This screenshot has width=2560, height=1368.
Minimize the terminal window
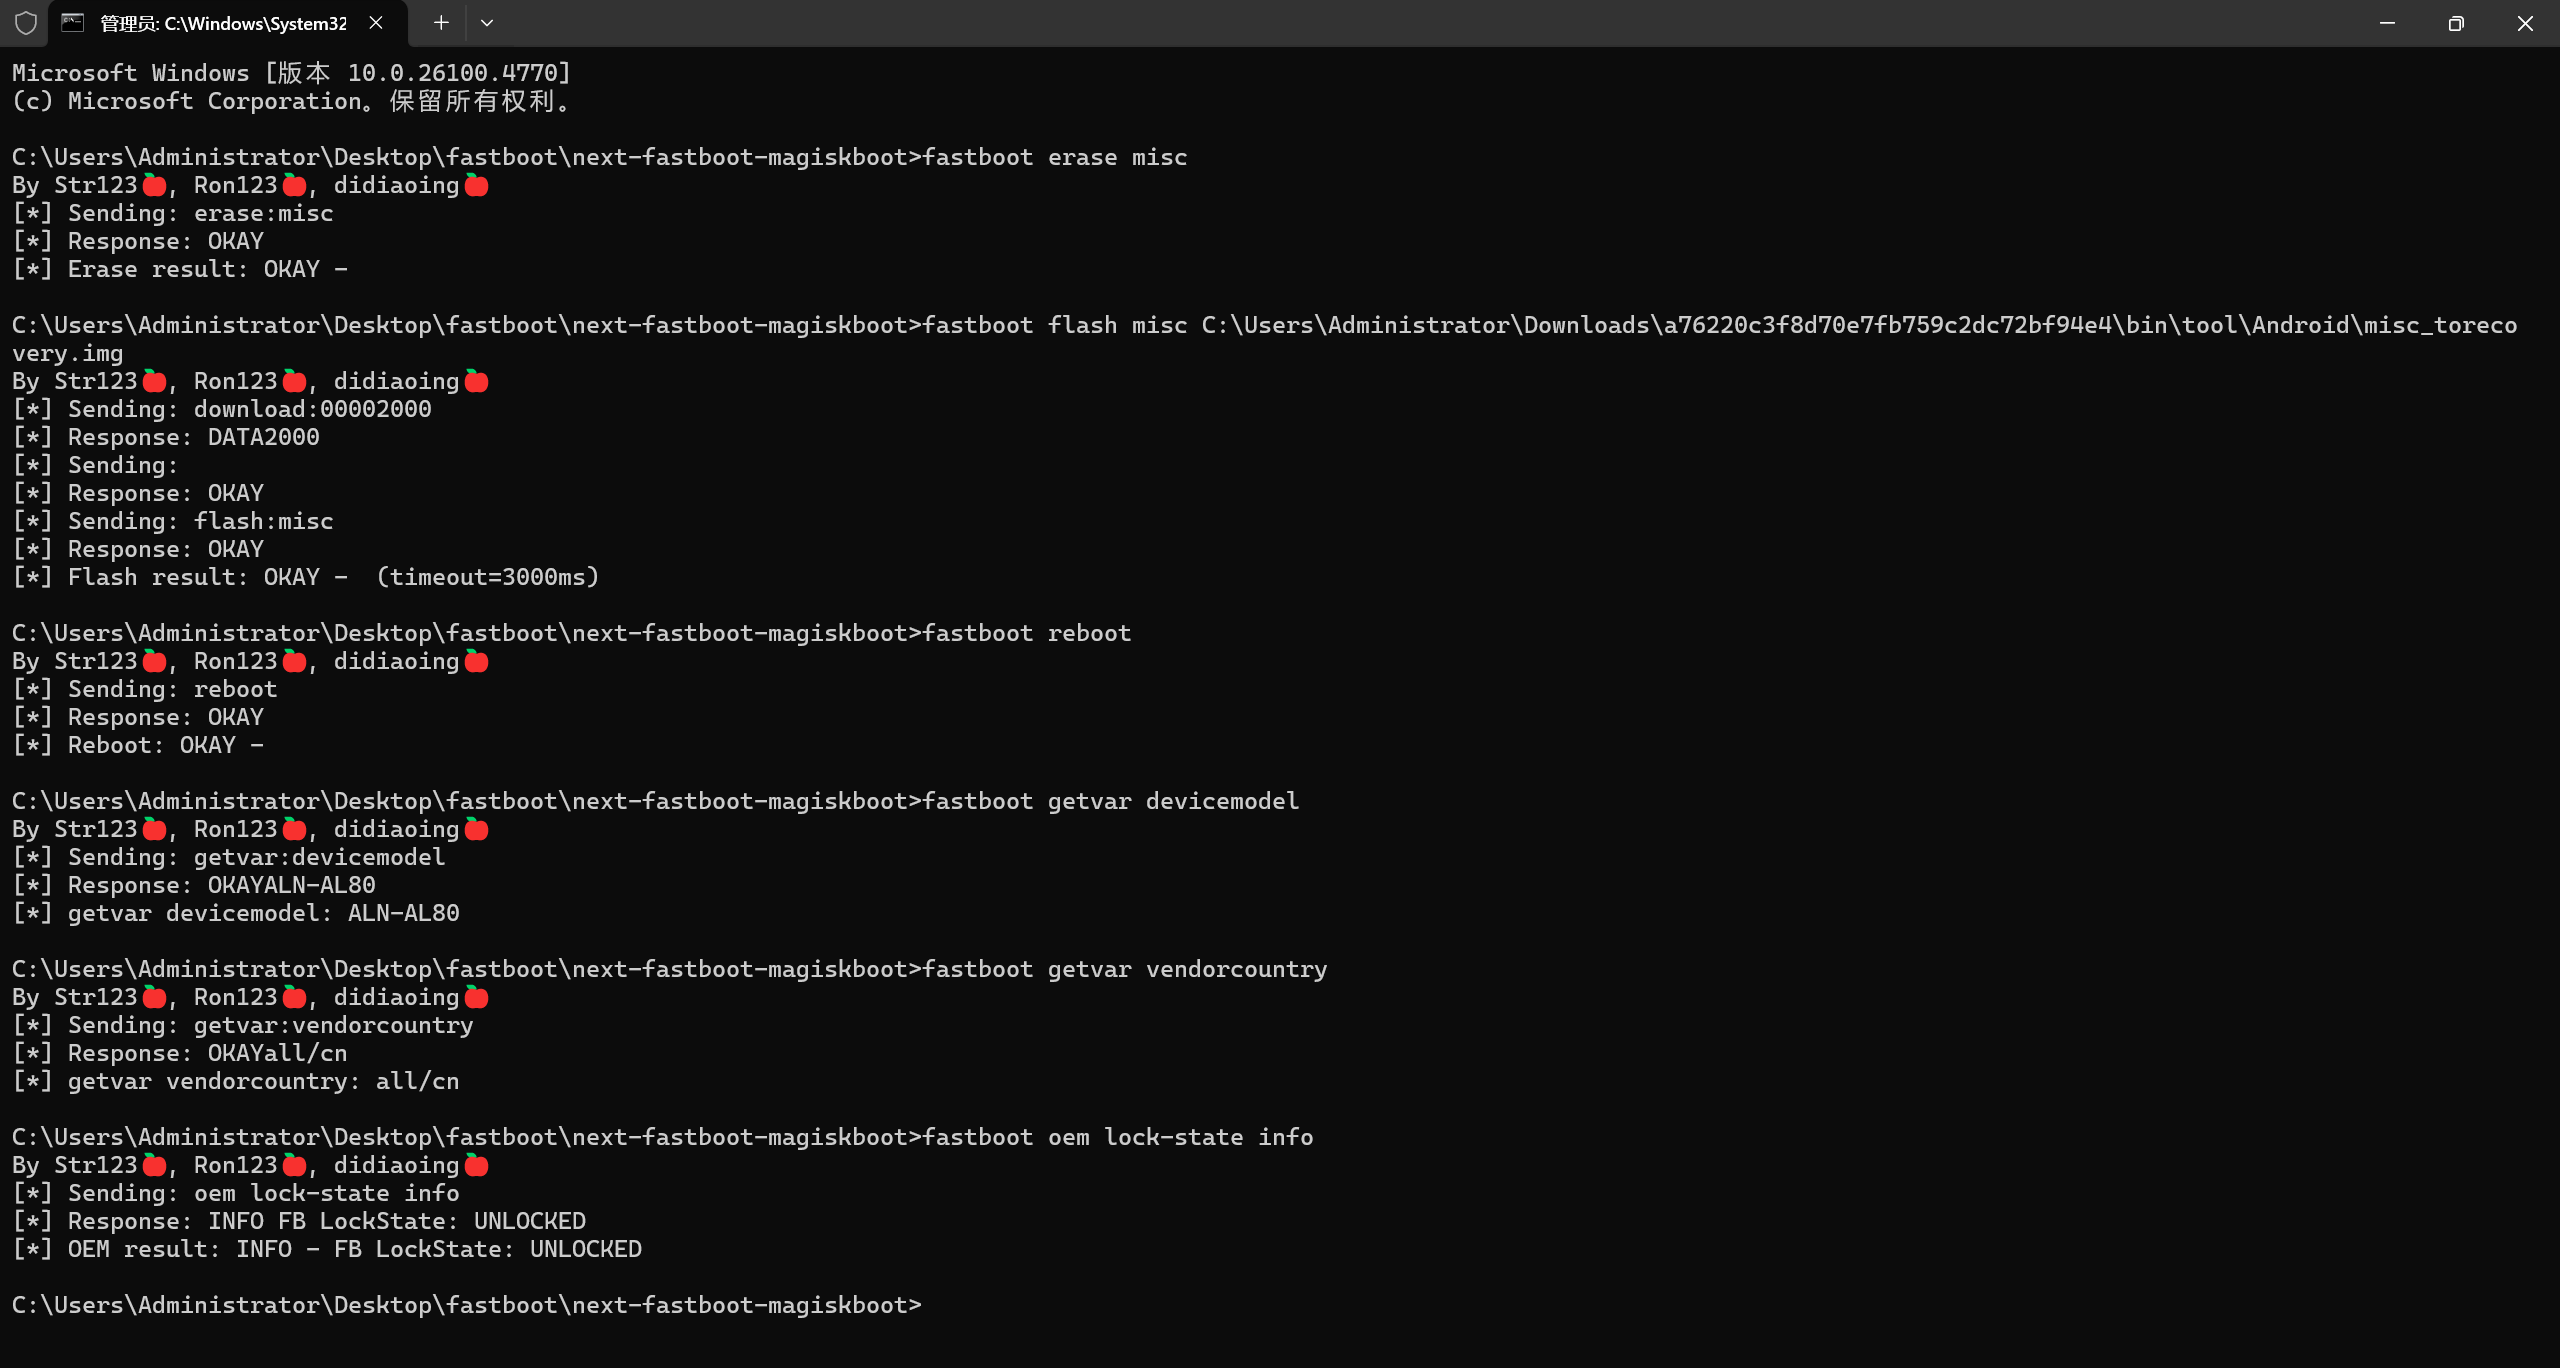[2387, 23]
